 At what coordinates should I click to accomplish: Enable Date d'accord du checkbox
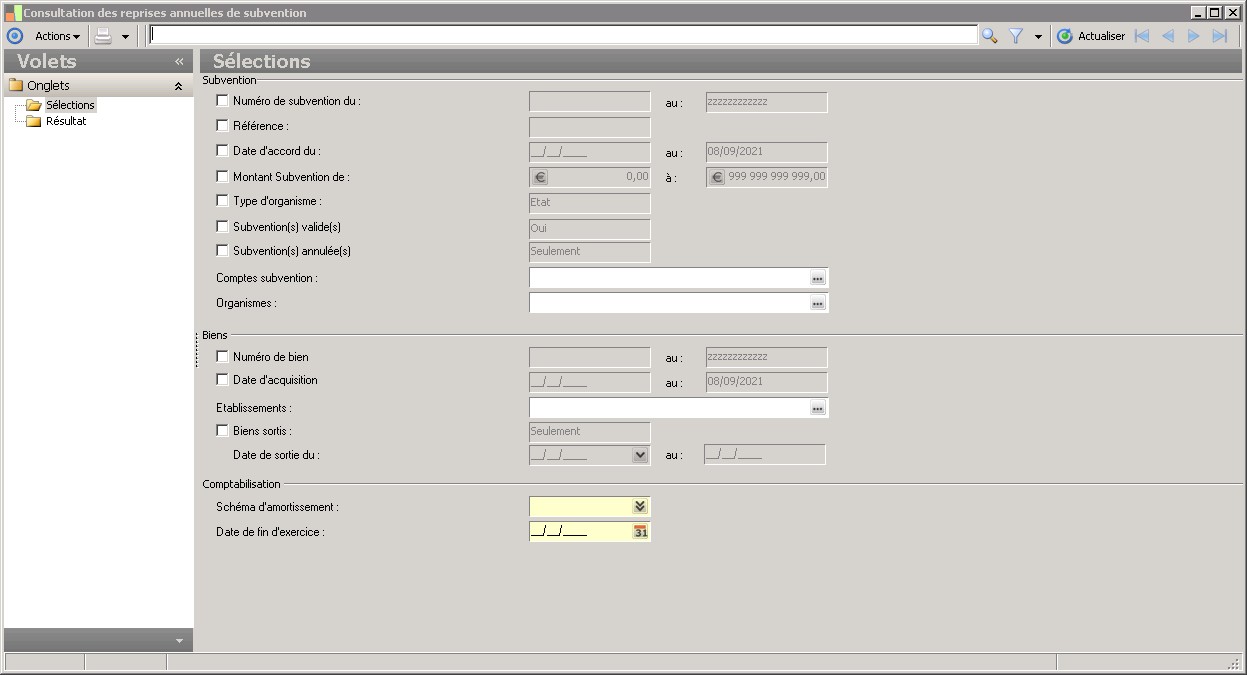point(222,151)
